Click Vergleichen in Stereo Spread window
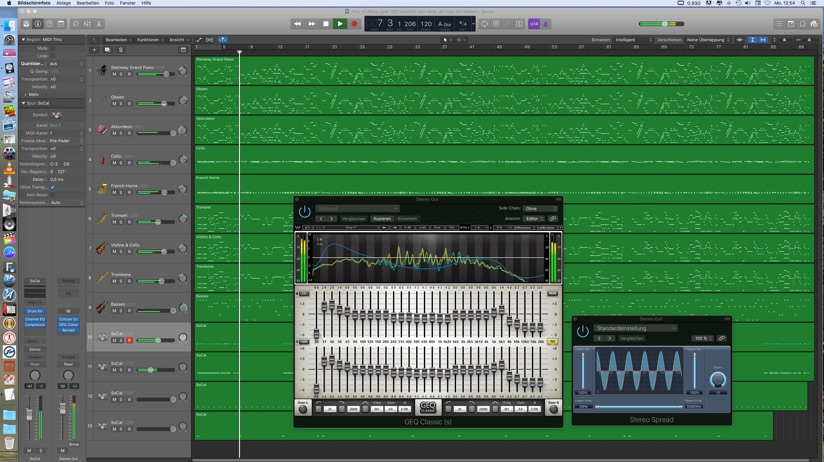824x462 pixels. click(x=632, y=338)
